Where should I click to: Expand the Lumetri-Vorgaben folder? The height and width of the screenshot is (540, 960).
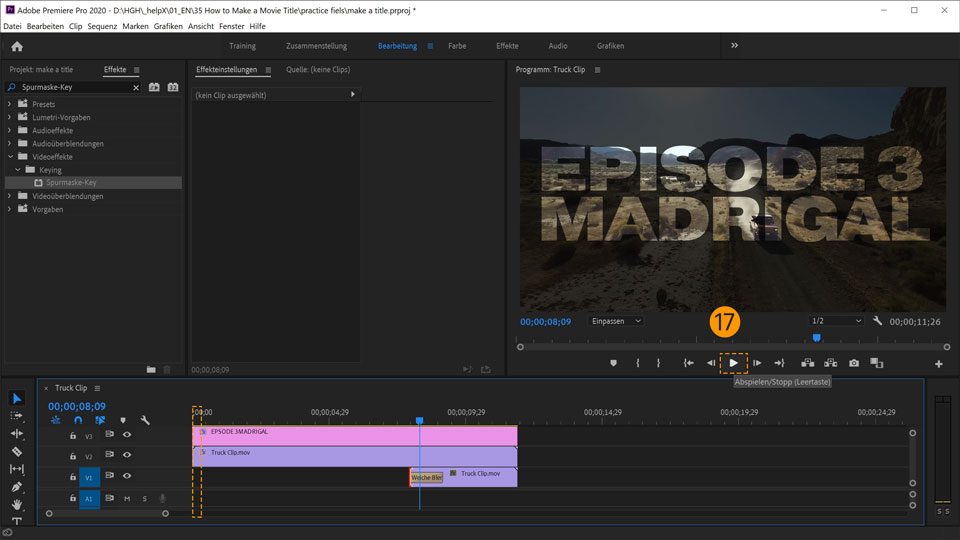point(10,117)
